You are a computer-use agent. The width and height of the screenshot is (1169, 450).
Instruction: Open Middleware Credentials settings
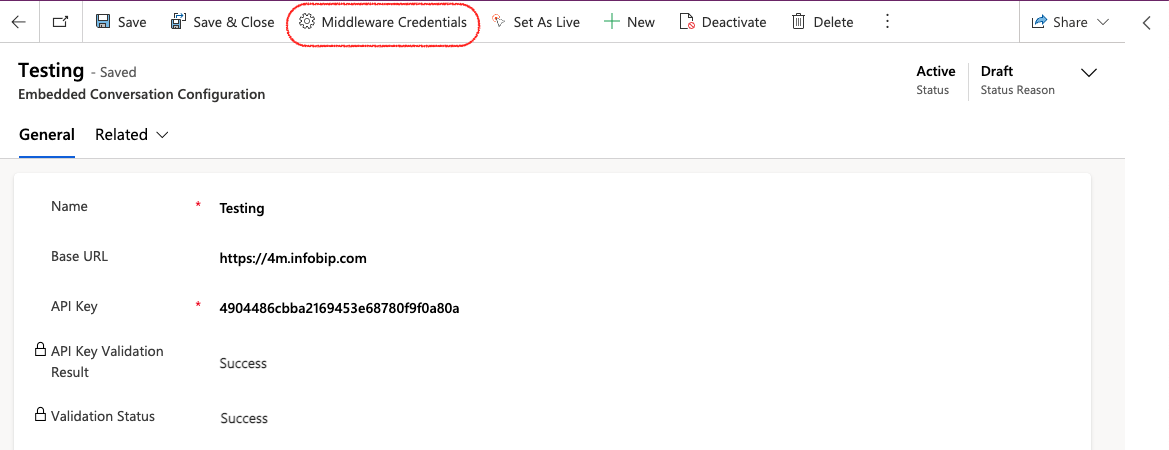pyautogui.click(x=383, y=22)
